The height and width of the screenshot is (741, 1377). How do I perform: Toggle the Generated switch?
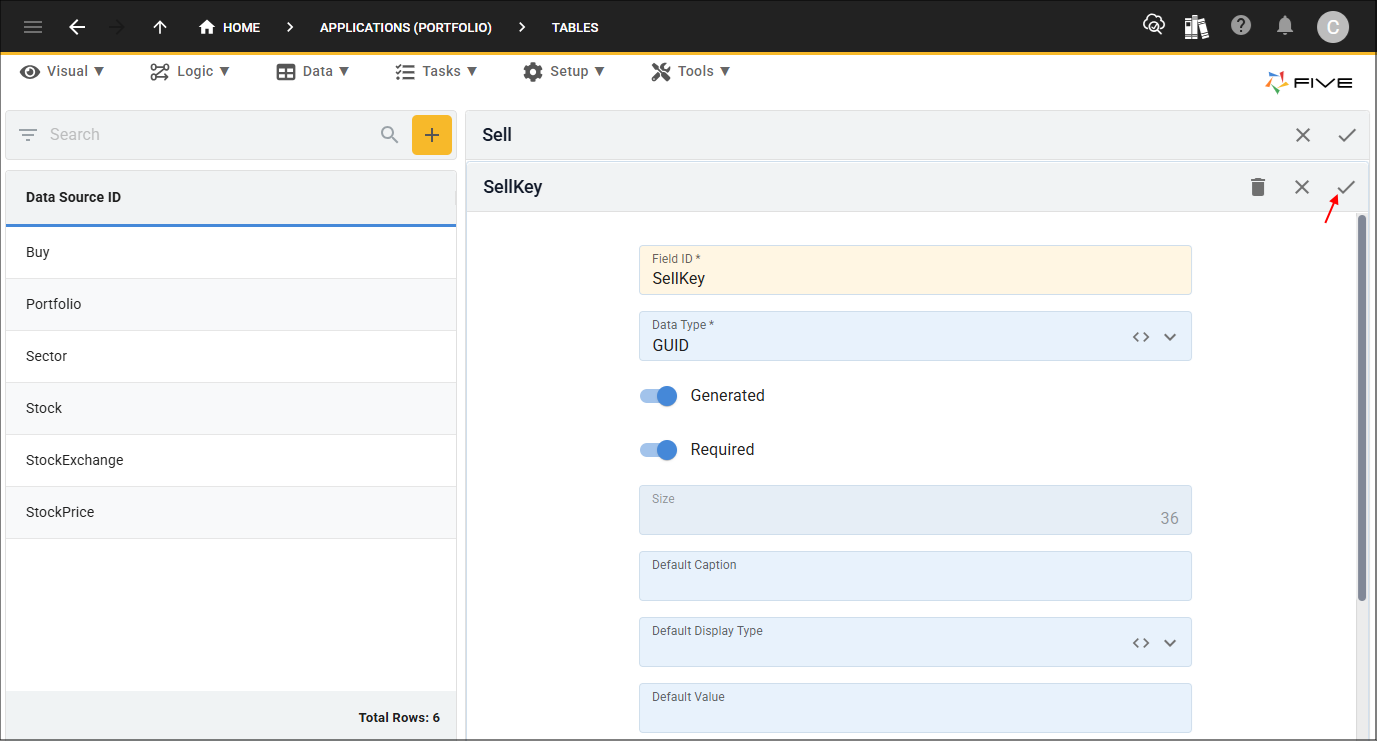point(659,396)
